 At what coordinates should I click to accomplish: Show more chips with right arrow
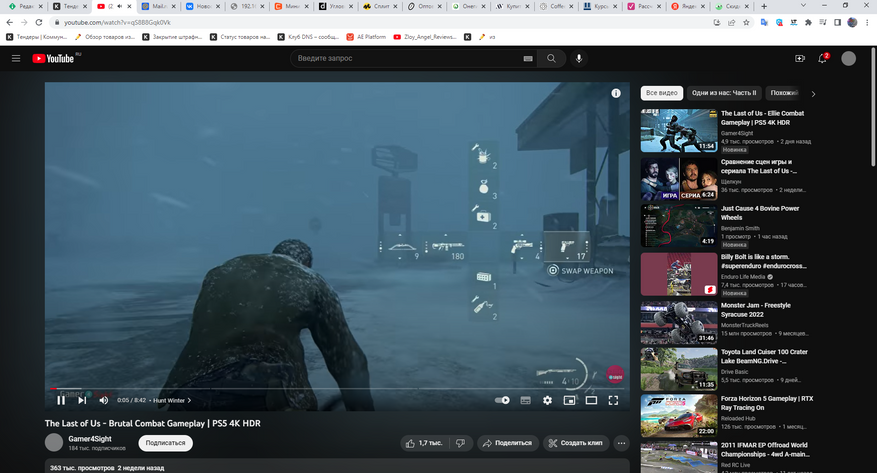click(x=813, y=94)
